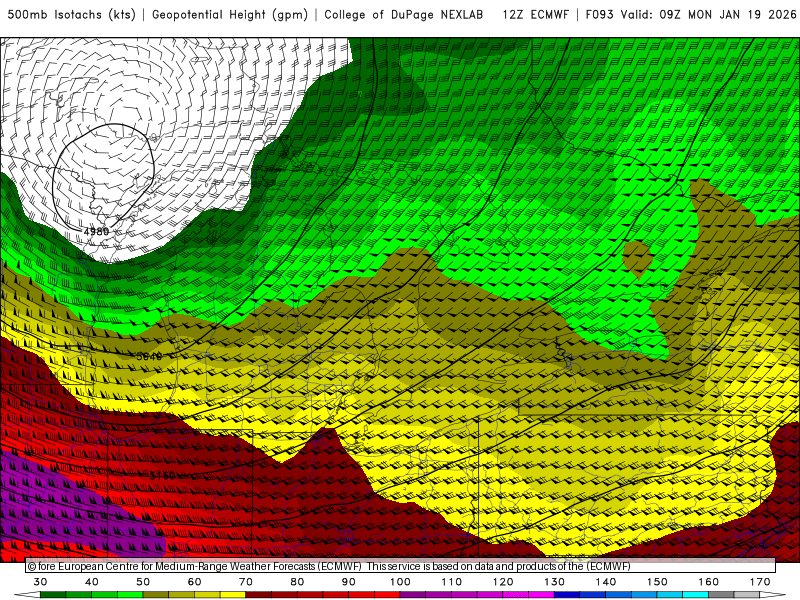This screenshot has height=600, width=800.
Task: Select the 160 knot scale label
Action: coord(709,582)
